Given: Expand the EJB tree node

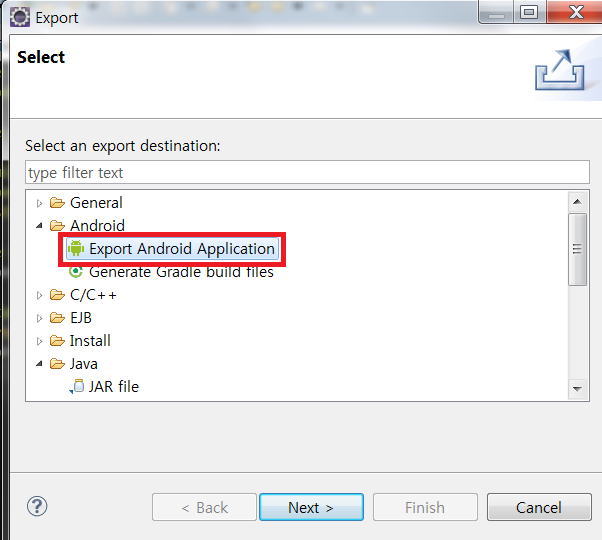Looking at the screenshot, I should coord(39,318).
